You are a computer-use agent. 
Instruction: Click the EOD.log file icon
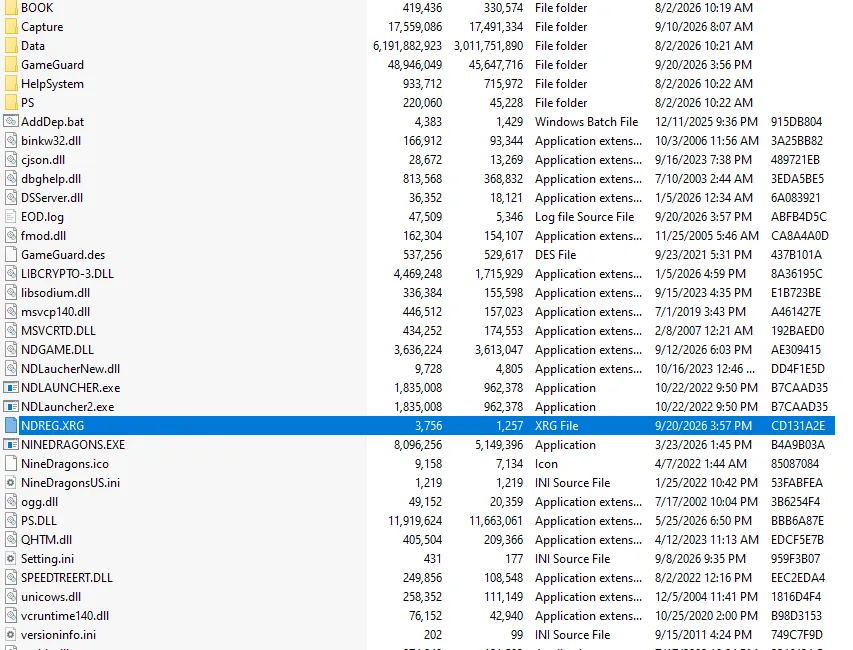coord(10,216)
